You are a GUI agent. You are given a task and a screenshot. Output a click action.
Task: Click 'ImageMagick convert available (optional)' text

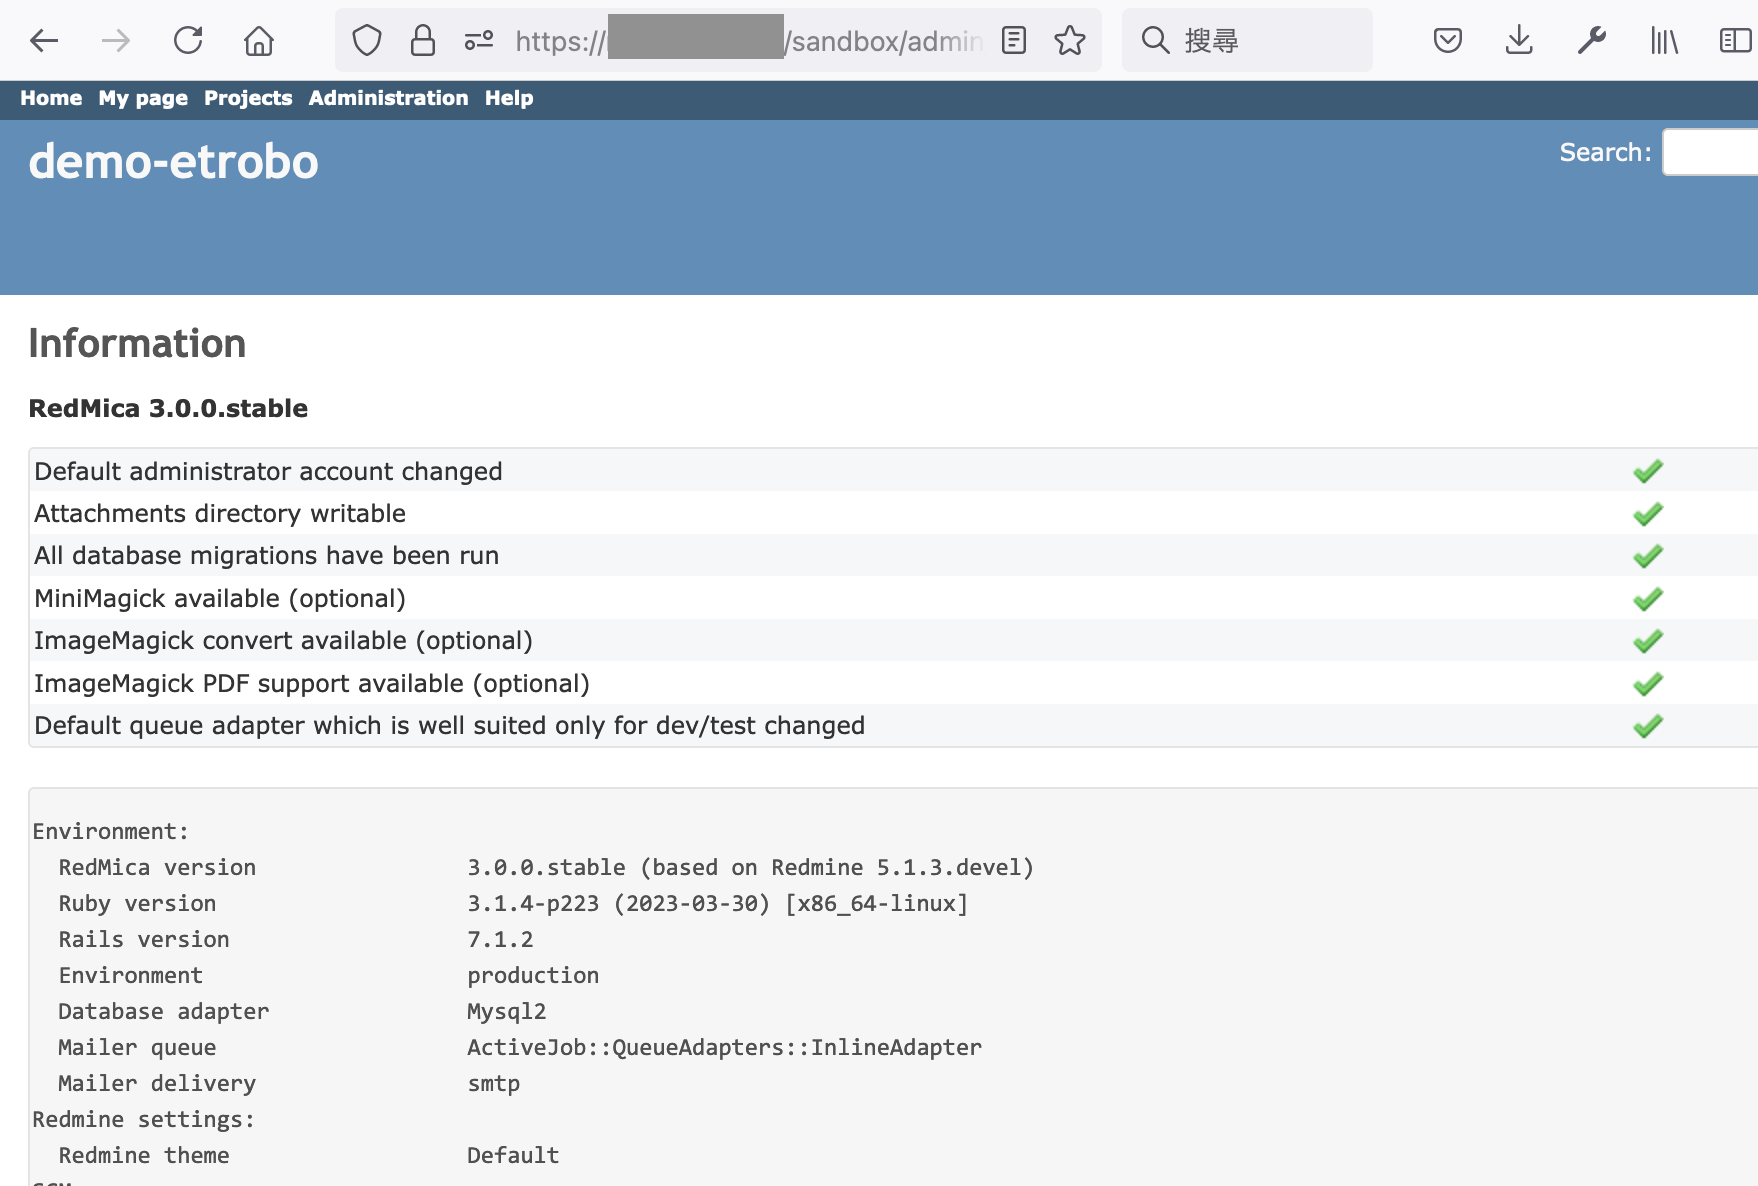click(x=283, y=640)
